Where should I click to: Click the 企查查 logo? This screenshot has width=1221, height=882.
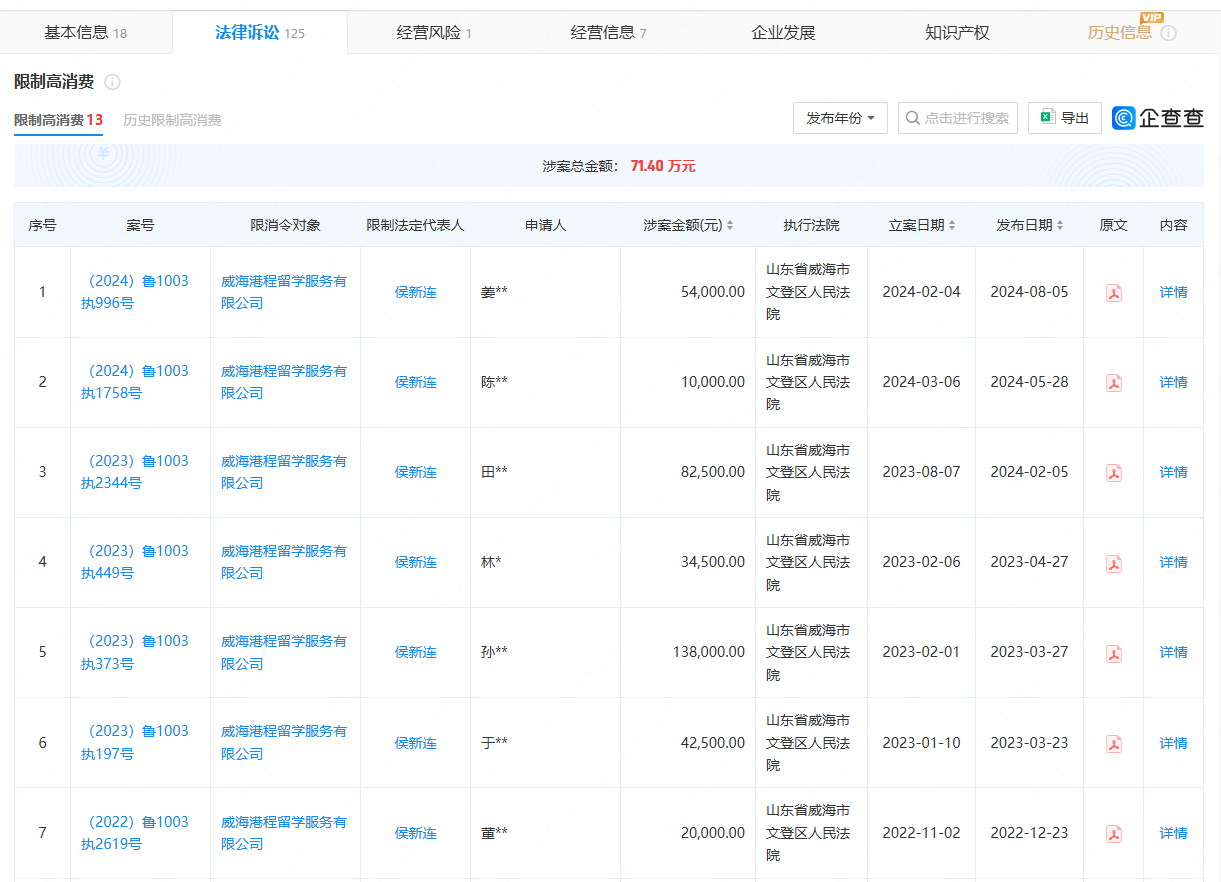coord(1158,118)
